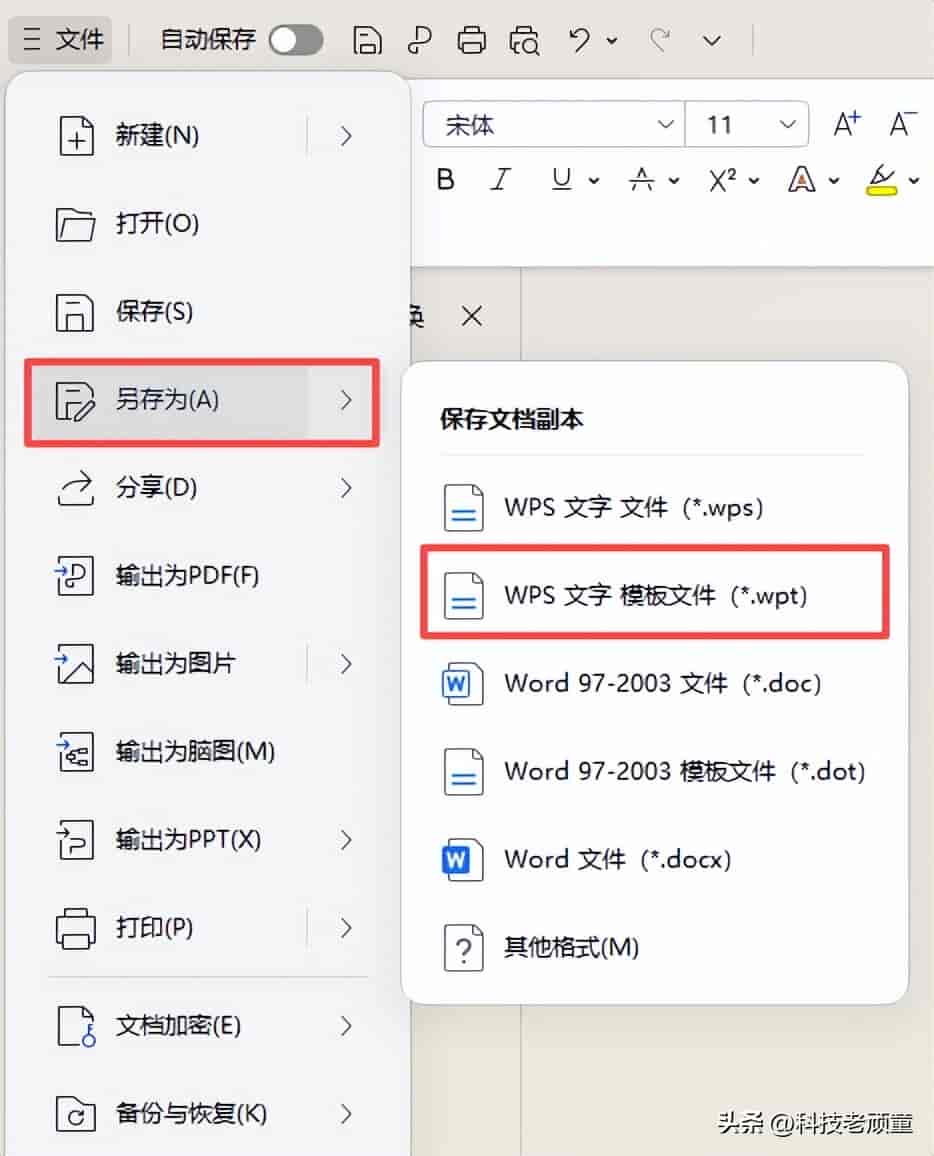The height and width of the screenshot is (1156, 934).
Task: Choose 输出为PPT(X) menu entry
Action: (203, 840)
